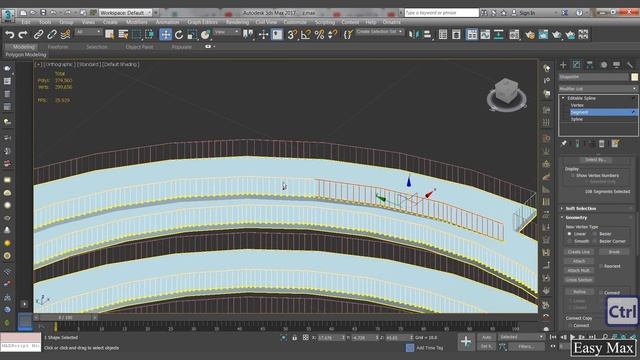Click the keyword search field

[441, 13]
